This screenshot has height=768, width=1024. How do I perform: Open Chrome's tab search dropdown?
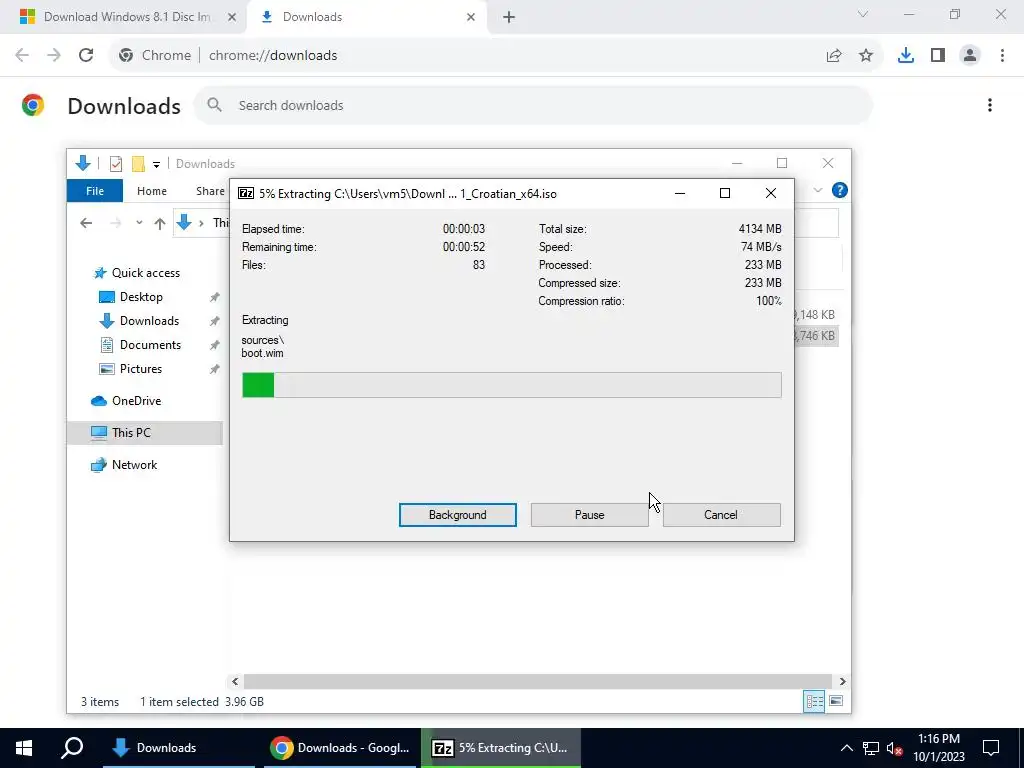[863, 14]
